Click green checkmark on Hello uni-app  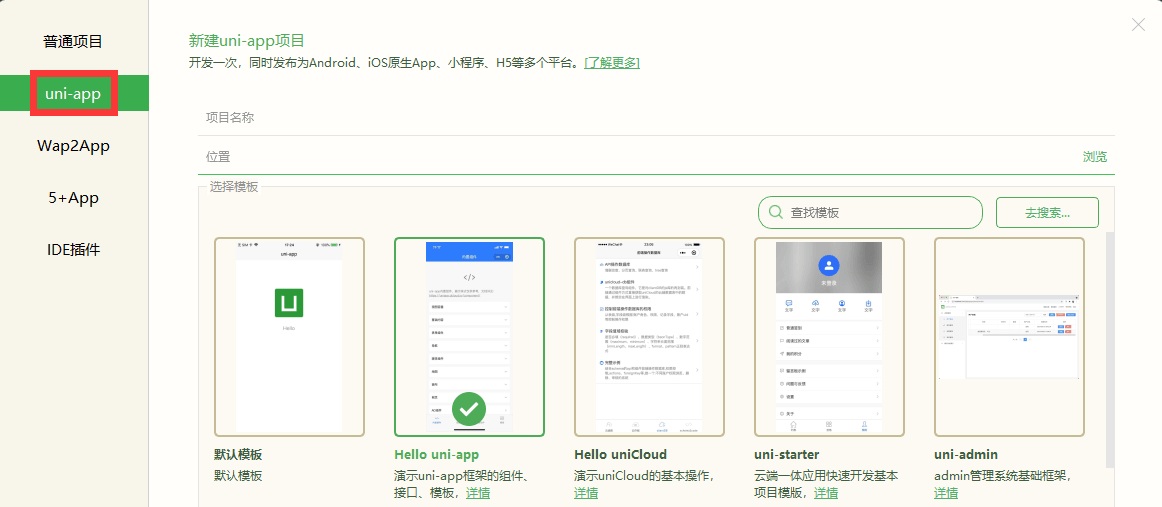click(x=469, y=408)
